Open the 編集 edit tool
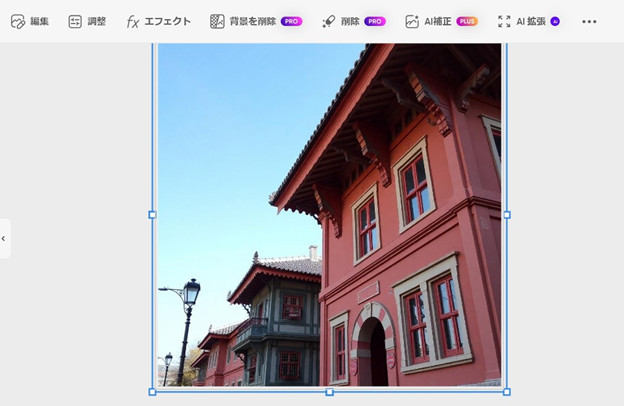 [30, 21]
